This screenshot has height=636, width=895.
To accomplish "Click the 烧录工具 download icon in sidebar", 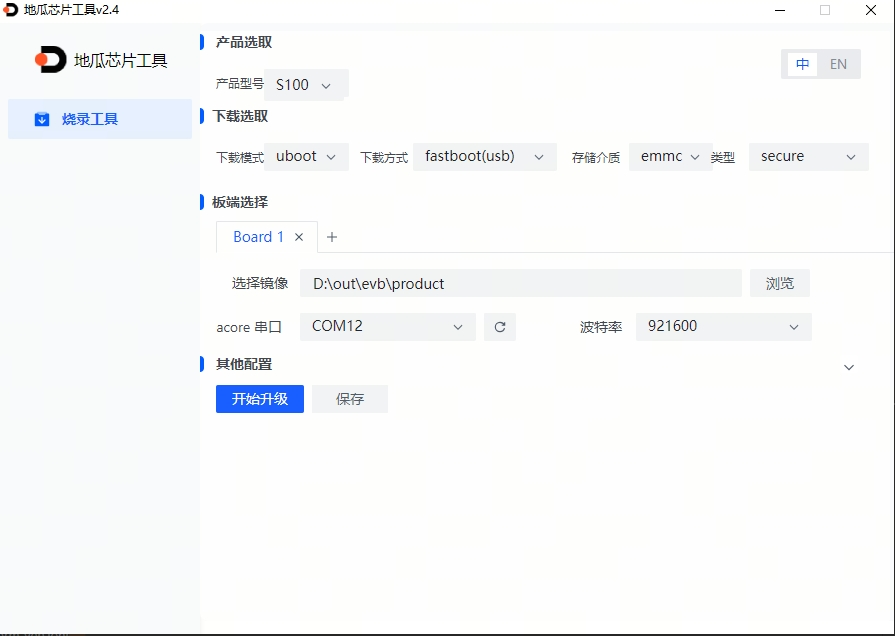I will 42,119.
